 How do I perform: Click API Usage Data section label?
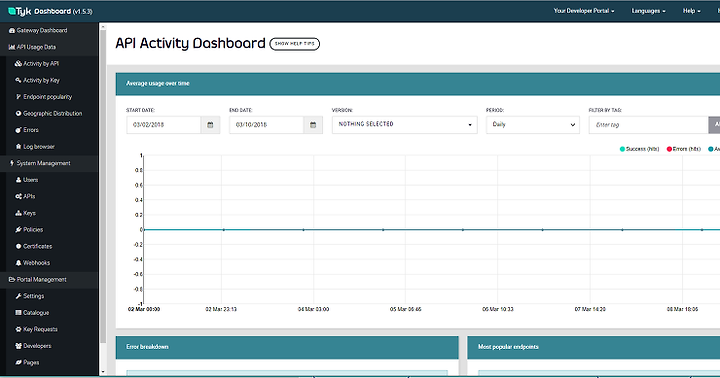click(x=36, y=47)
